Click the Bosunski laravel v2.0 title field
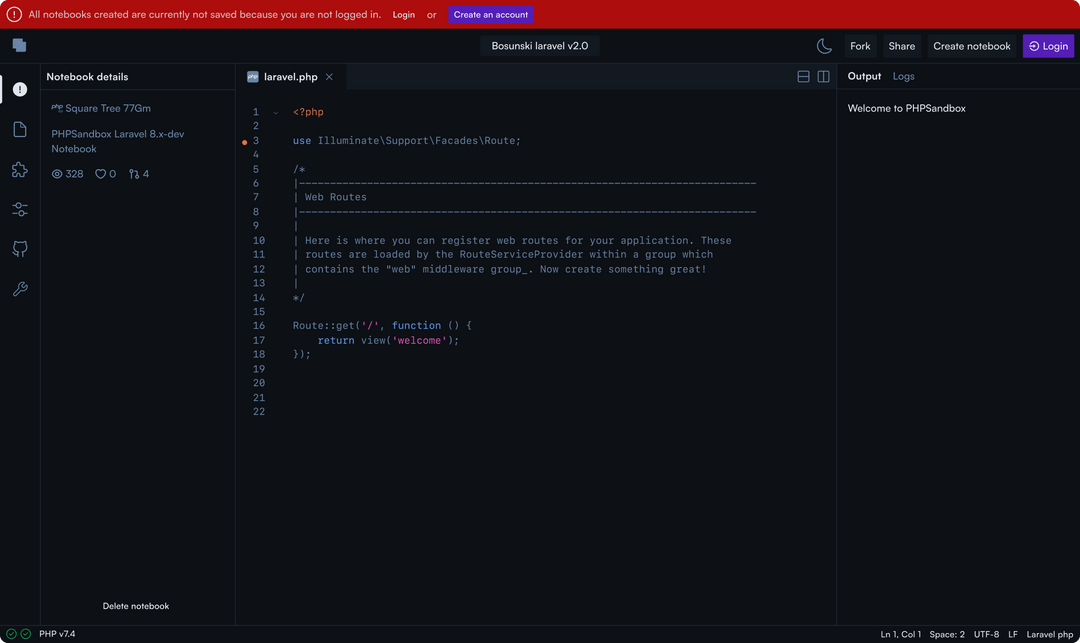 [539, 46]
